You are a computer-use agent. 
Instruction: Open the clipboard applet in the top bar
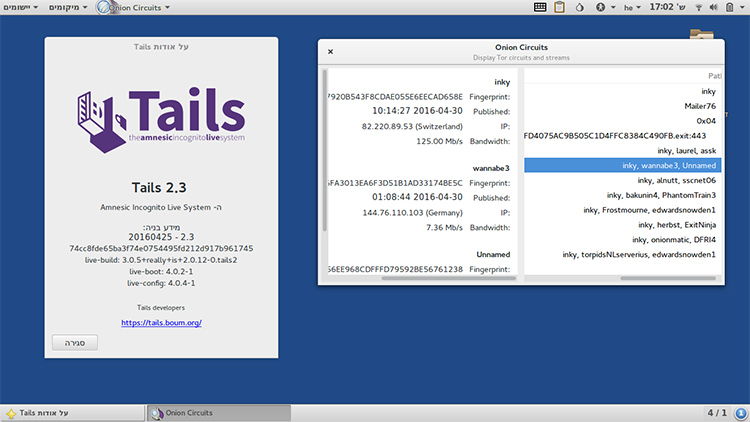pyautogui.click(x=559, y=7)
